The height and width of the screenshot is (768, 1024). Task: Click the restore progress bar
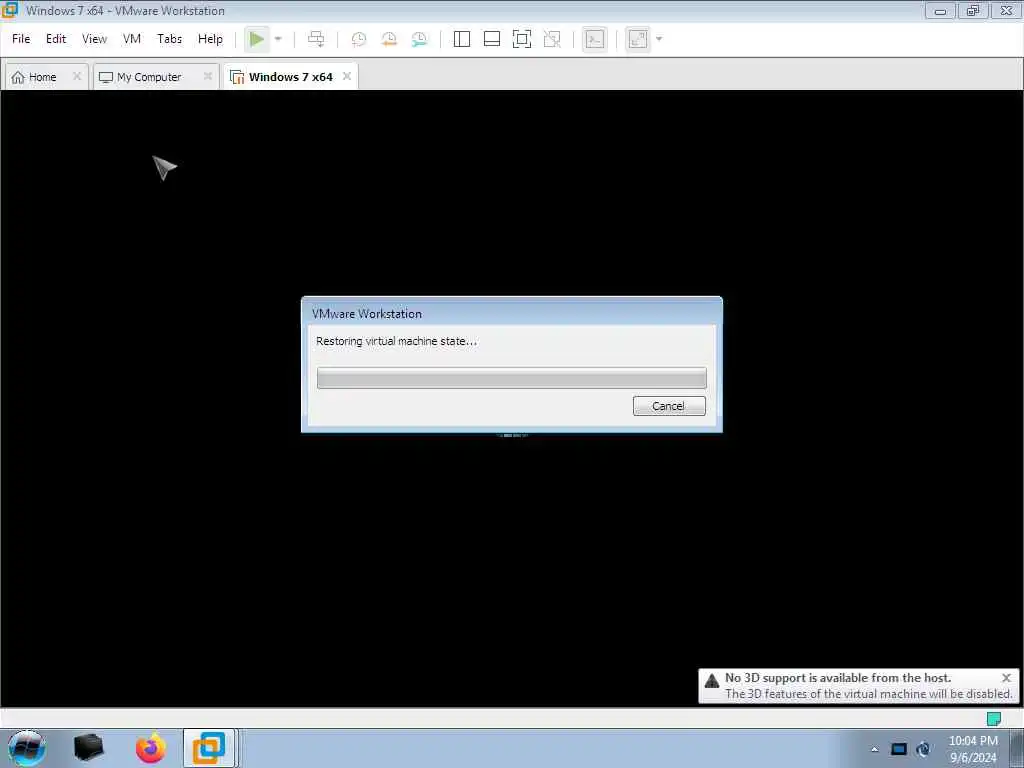[x=511, y=377]
